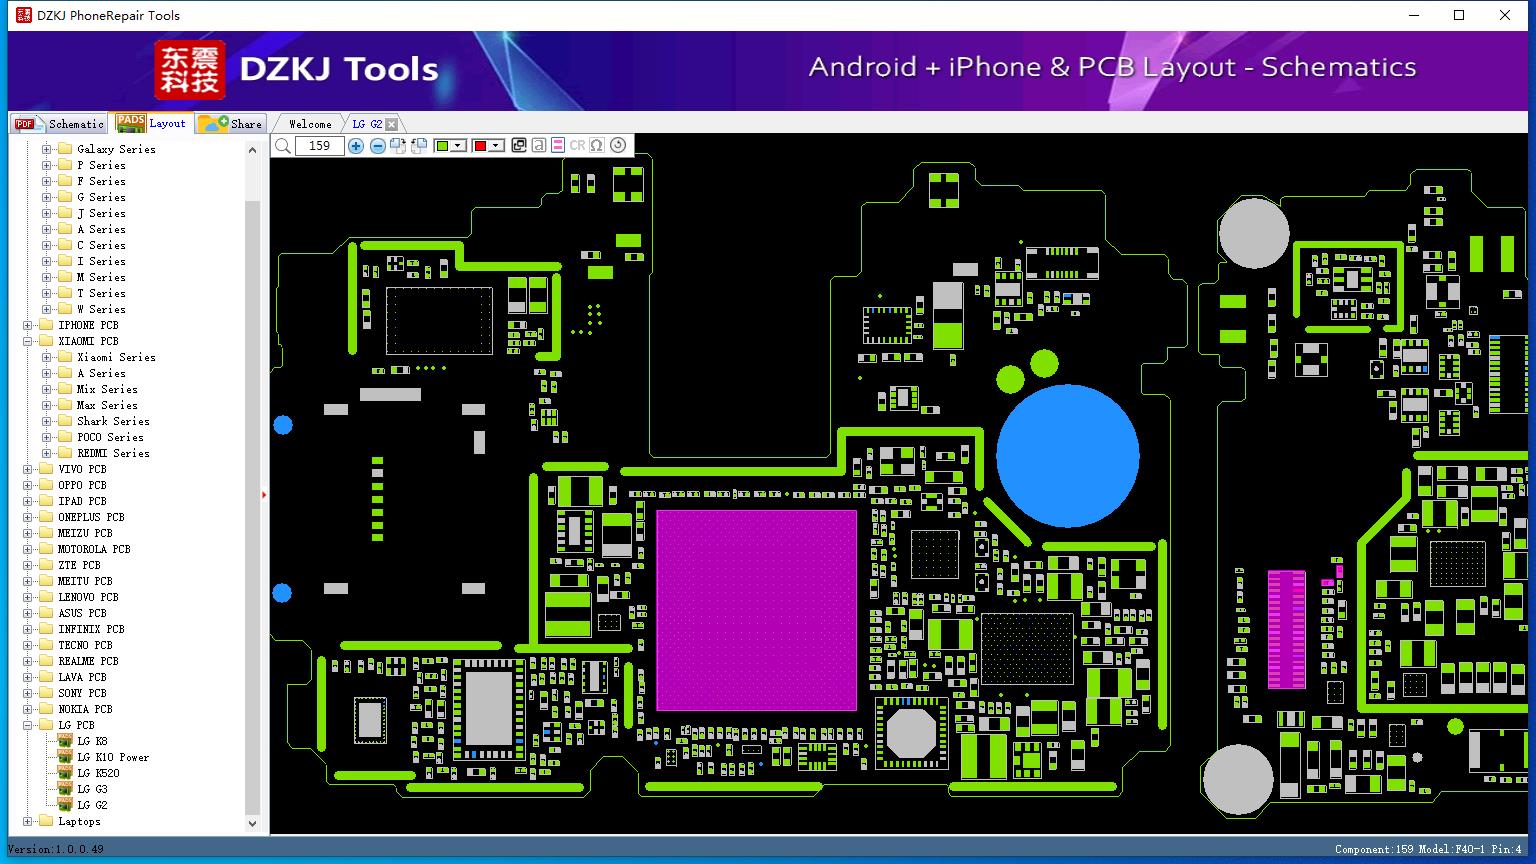Image resolution: width=1536 pixels, height=864 pixels.
Task: Click the large blue circular pad on board
Action: (1068, 456)
